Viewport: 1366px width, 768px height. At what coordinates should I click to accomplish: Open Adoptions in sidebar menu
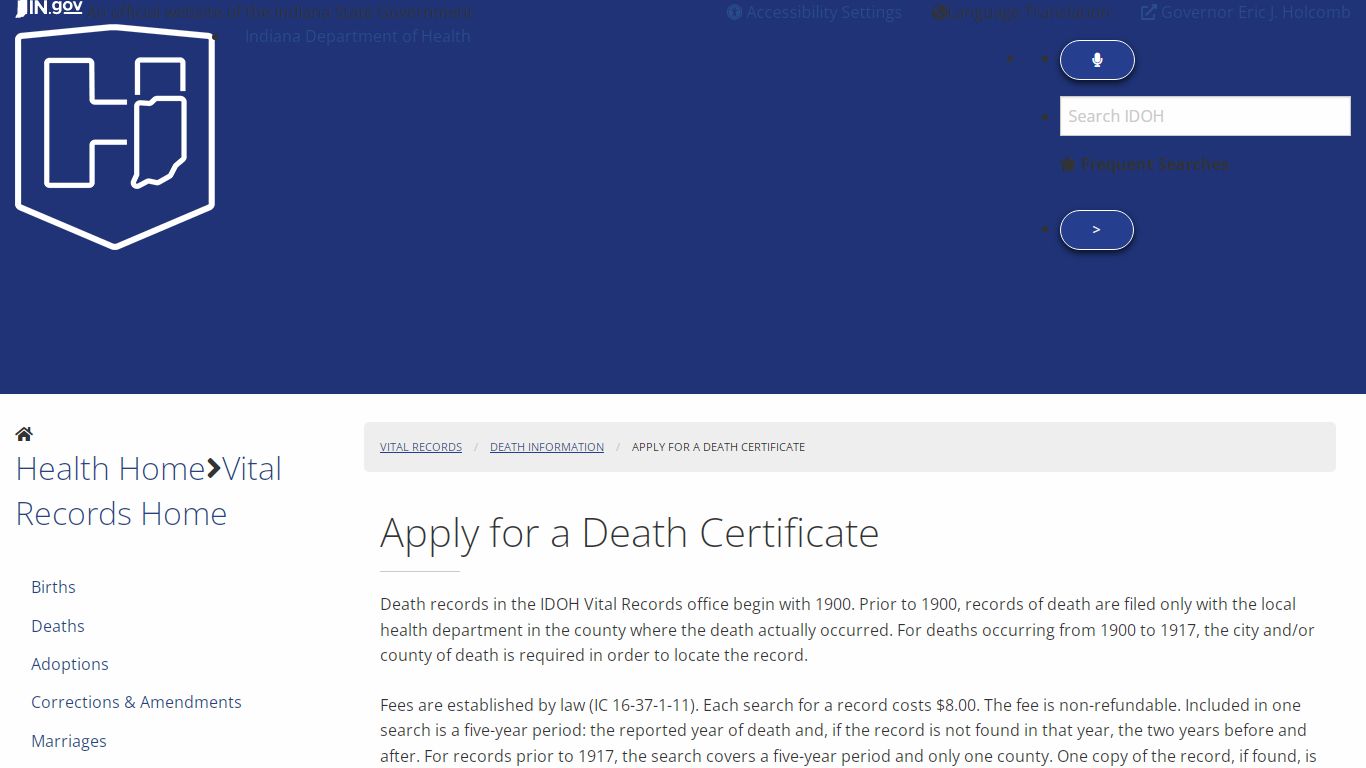click(69, 664)
